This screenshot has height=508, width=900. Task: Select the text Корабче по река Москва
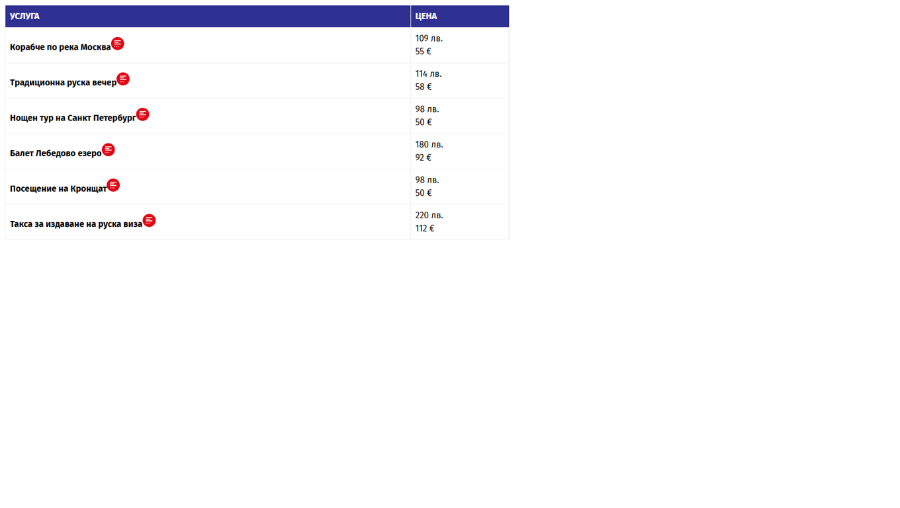(x=60, y=47)
